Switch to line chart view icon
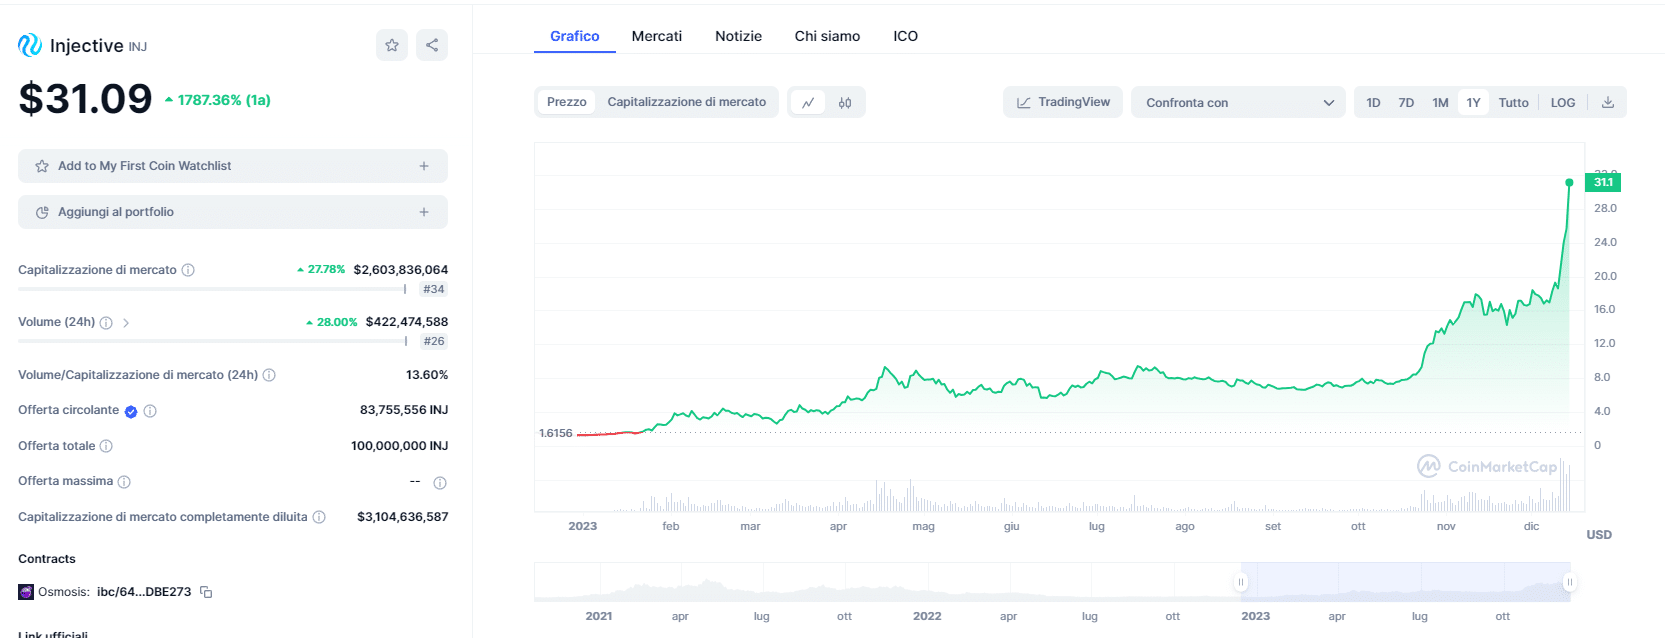1665x638 pixels. coord(808,102)
